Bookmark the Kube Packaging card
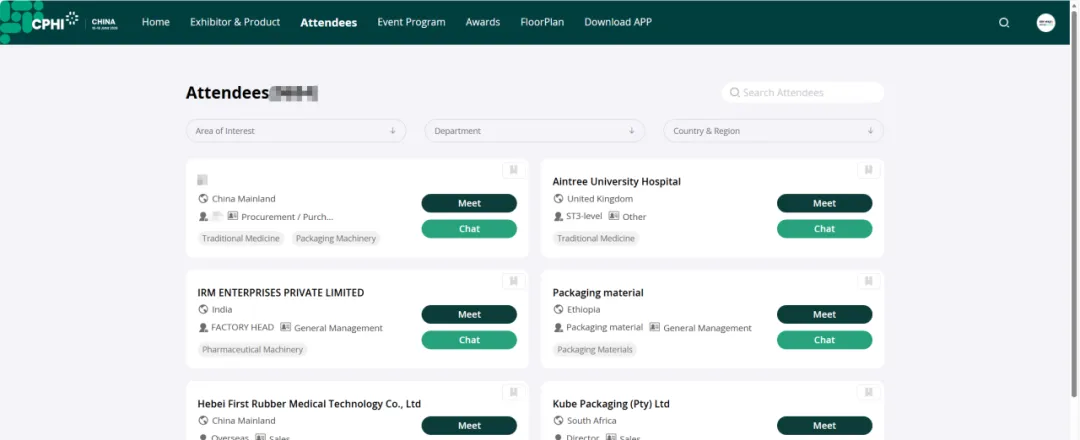1080x440 pixels. [868, 392]
